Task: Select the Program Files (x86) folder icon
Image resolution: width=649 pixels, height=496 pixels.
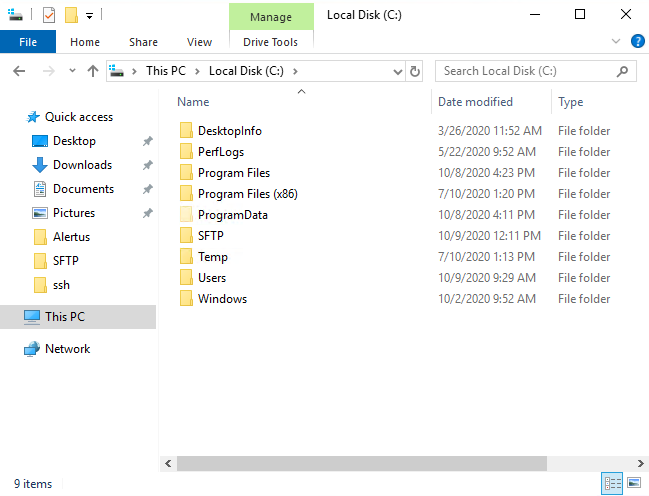Action: (x=186, y=193)
